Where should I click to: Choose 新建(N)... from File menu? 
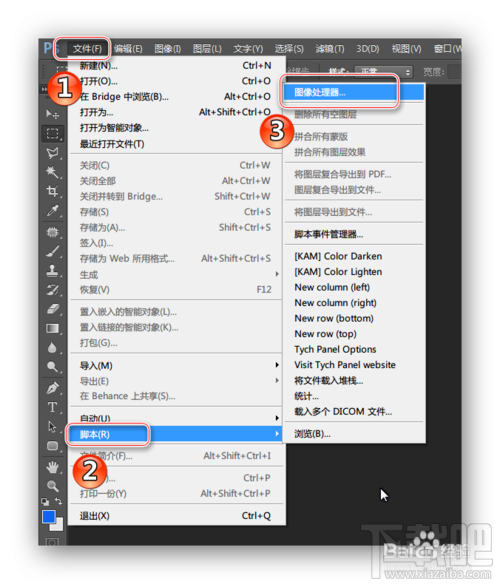click(x=176, y=66)
